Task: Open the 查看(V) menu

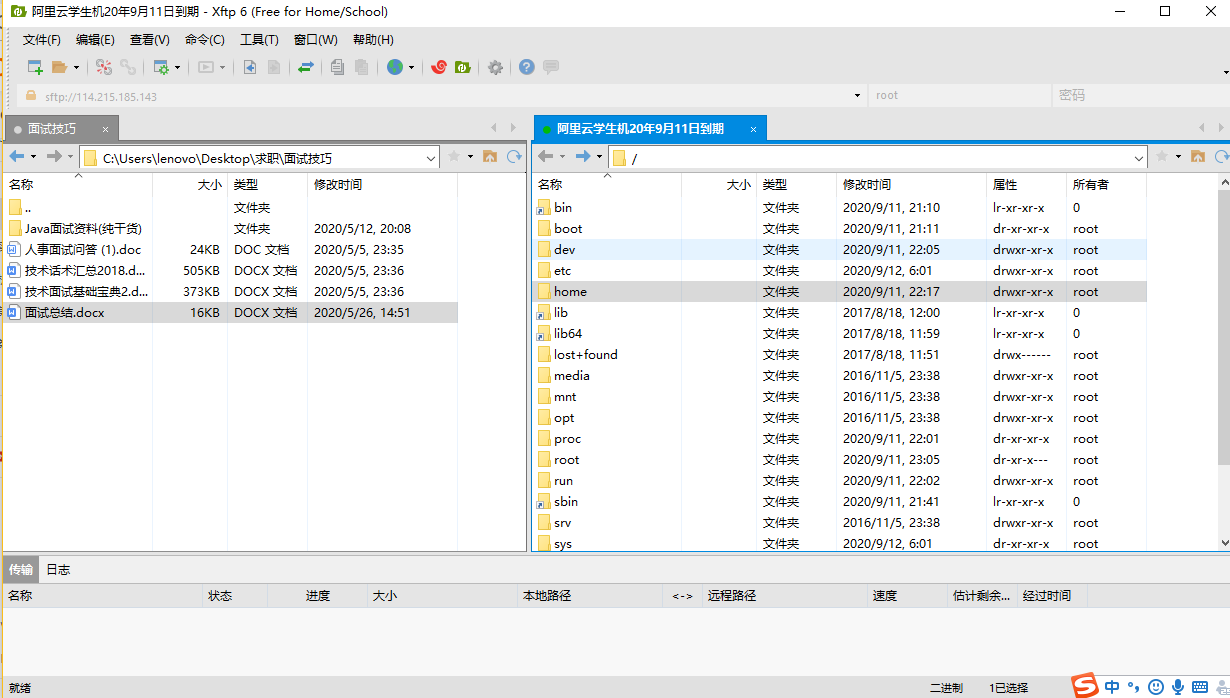Action: 150,40
